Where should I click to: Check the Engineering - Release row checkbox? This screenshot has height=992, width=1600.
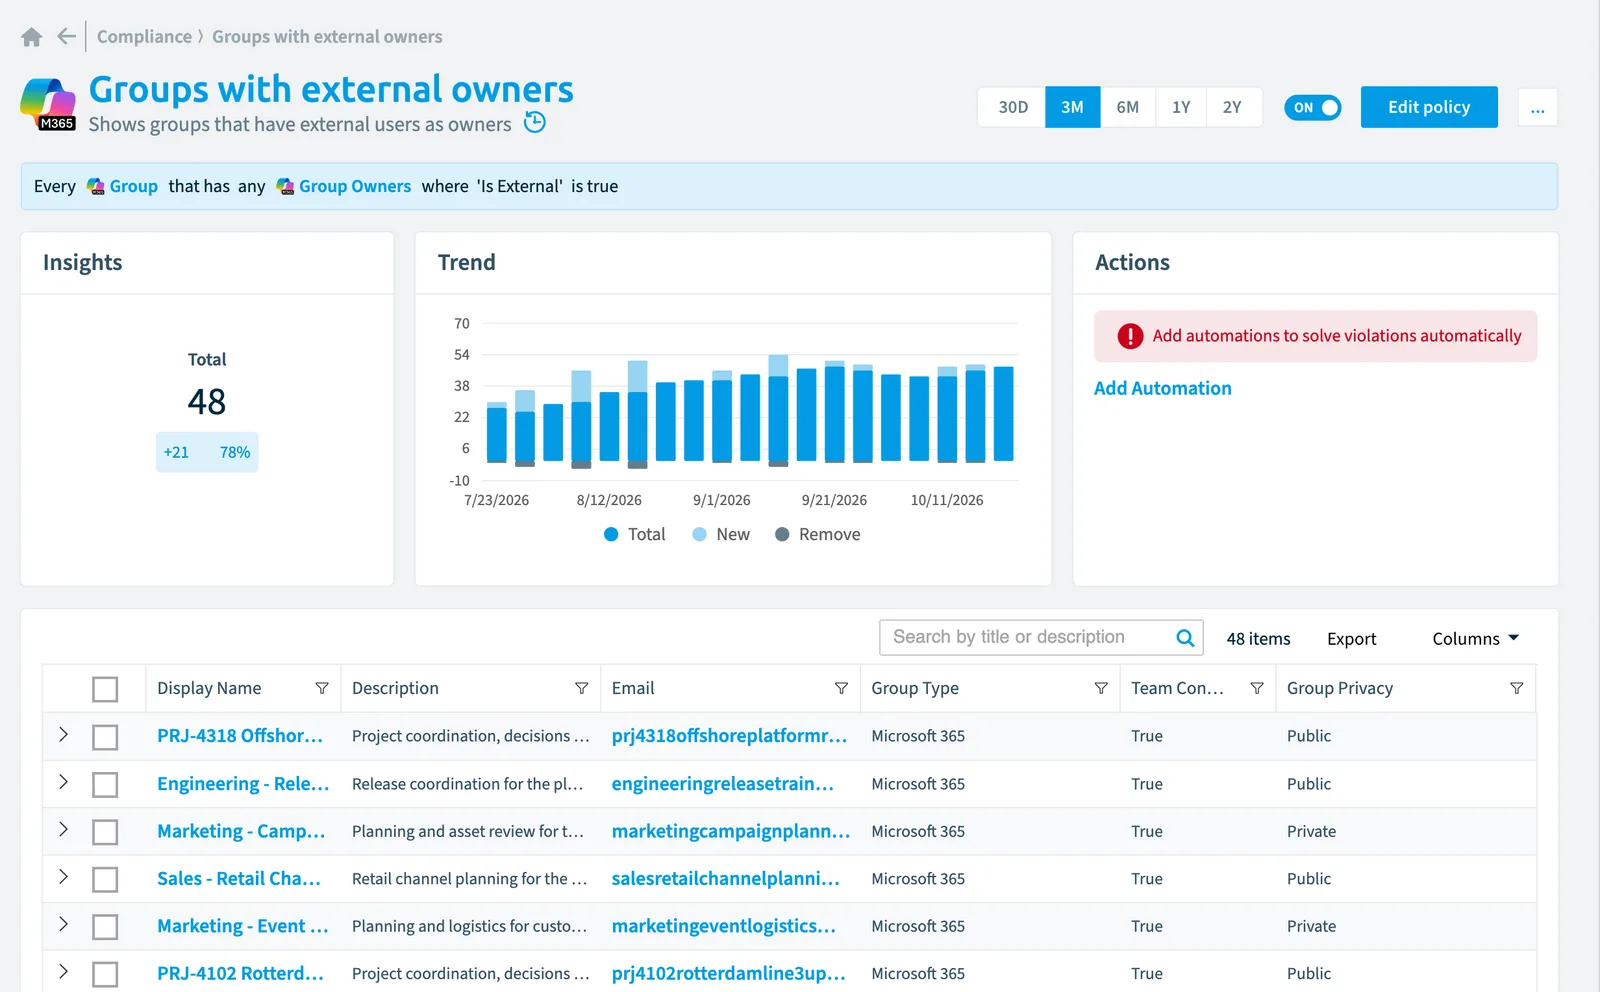click(x=105, y=785)
